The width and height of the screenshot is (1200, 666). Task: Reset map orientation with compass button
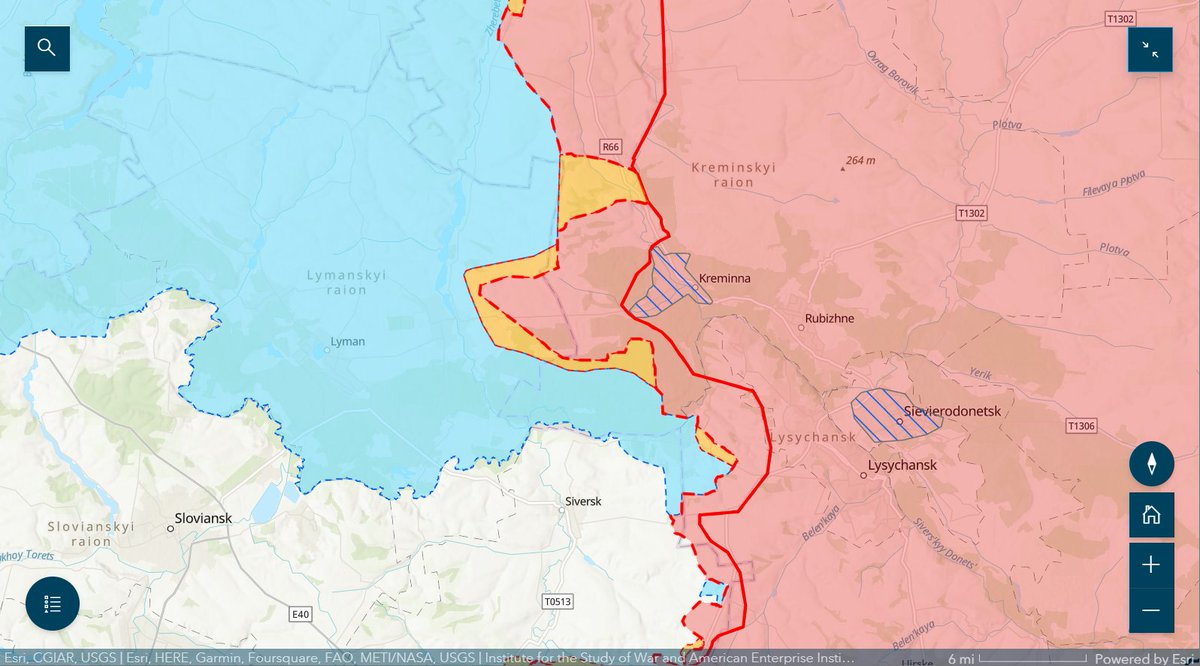1151,464
